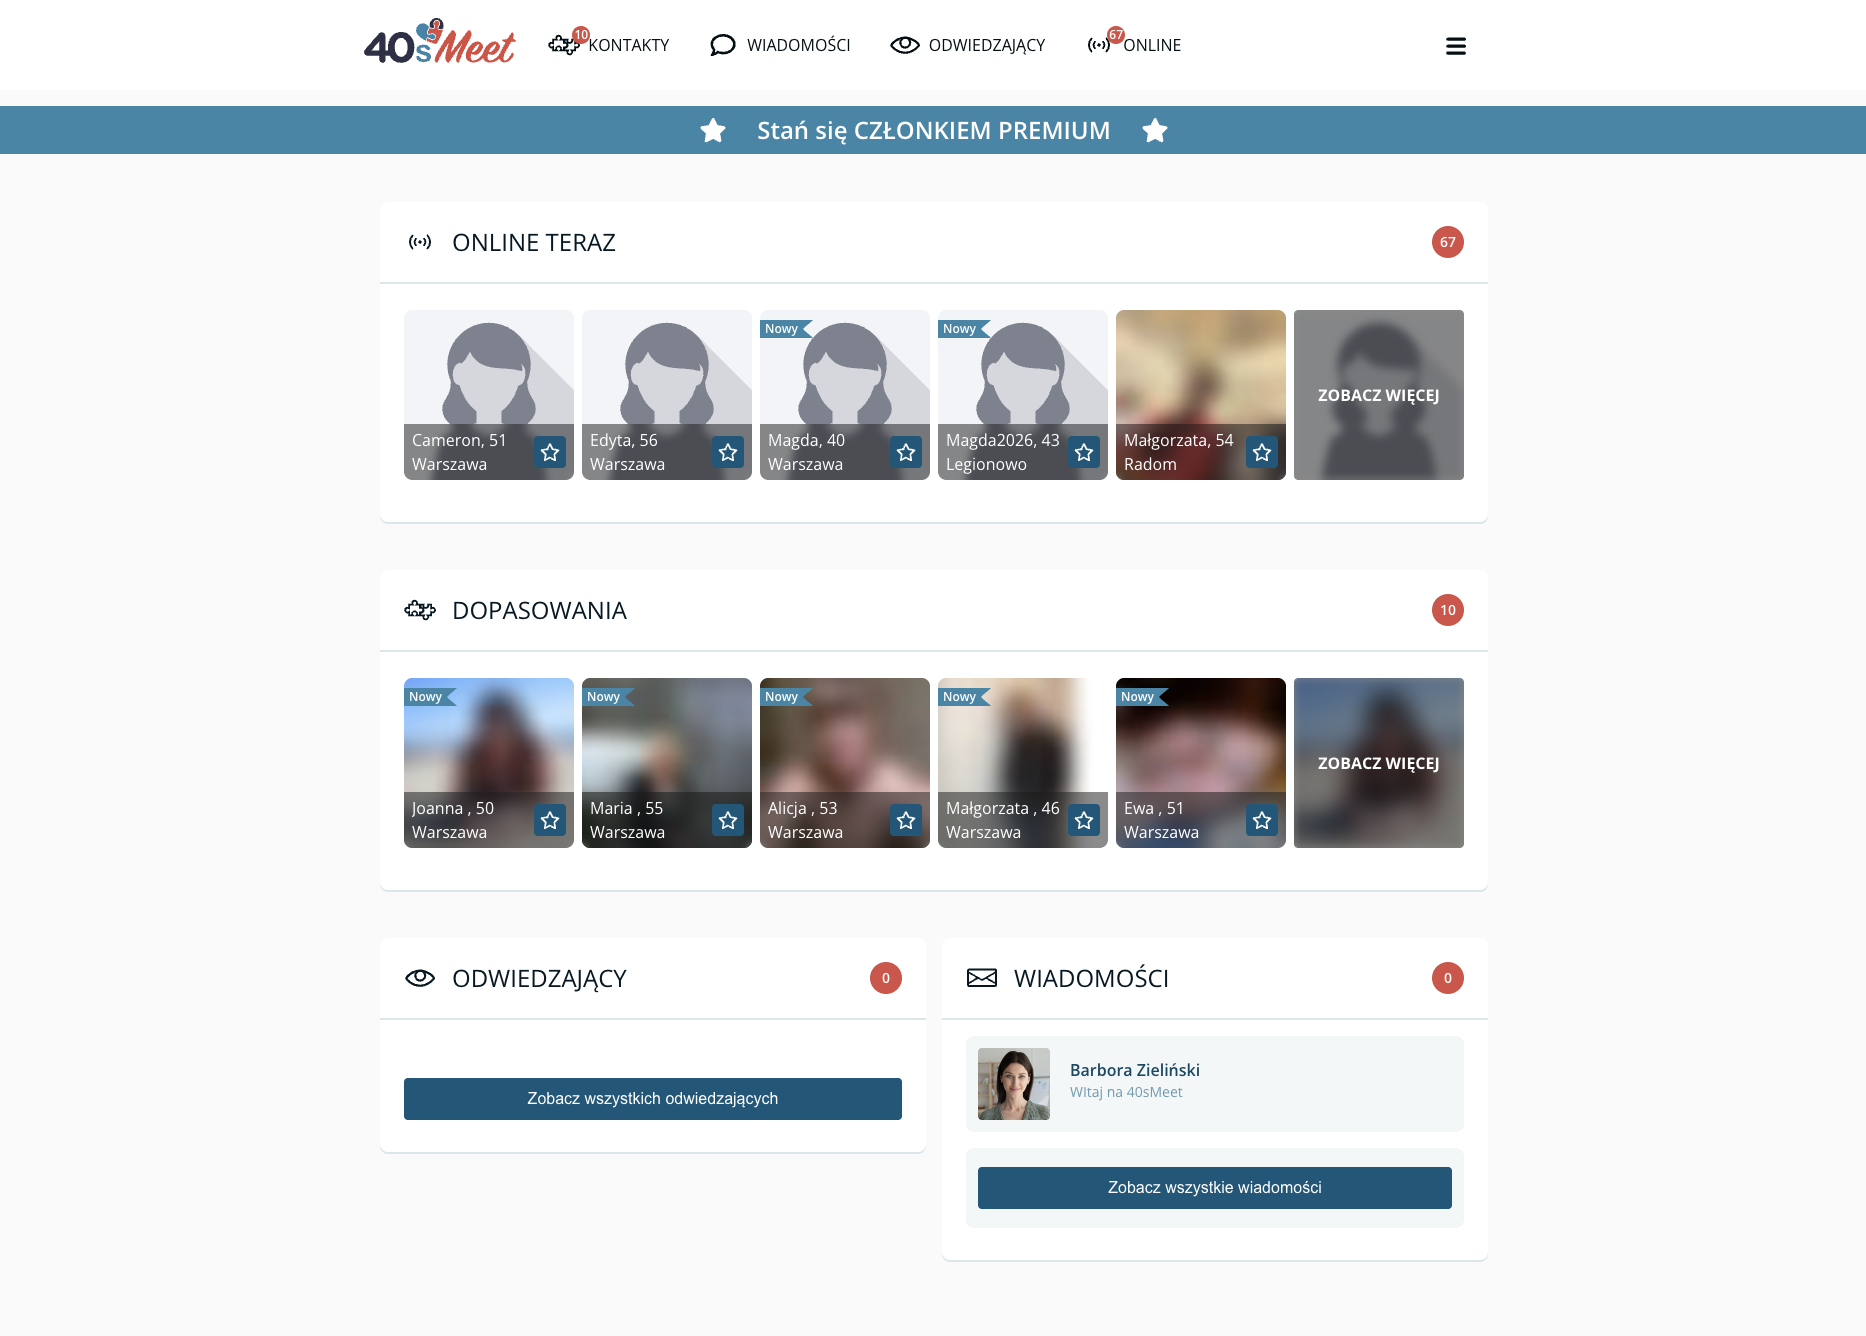Click the Wiadomości envelope icon

click(x=982, y=978)
